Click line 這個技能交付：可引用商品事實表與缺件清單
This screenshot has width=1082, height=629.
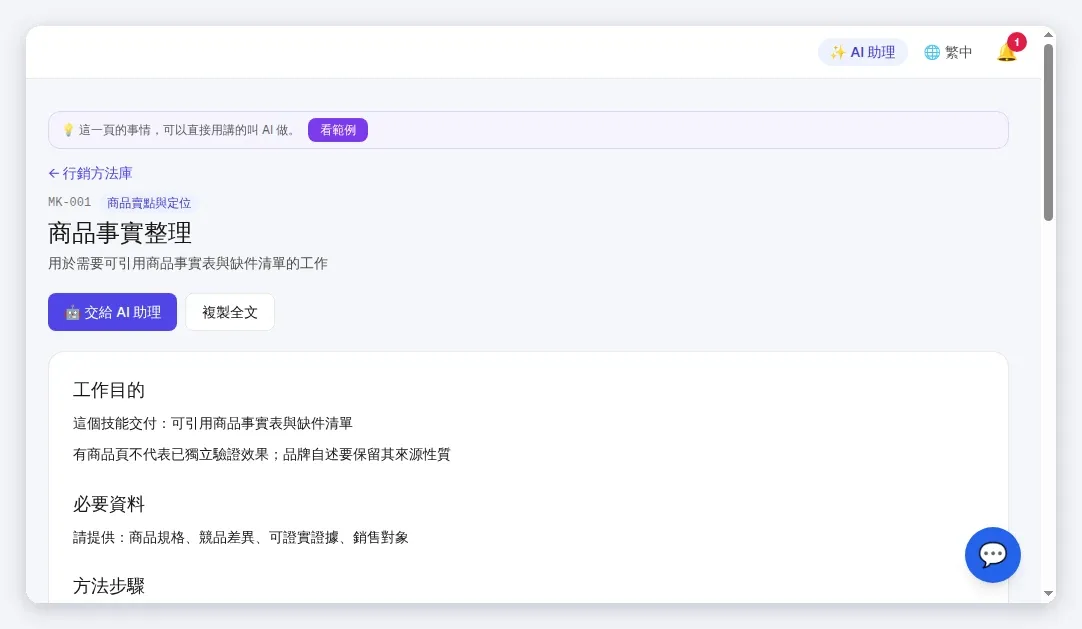213,423
